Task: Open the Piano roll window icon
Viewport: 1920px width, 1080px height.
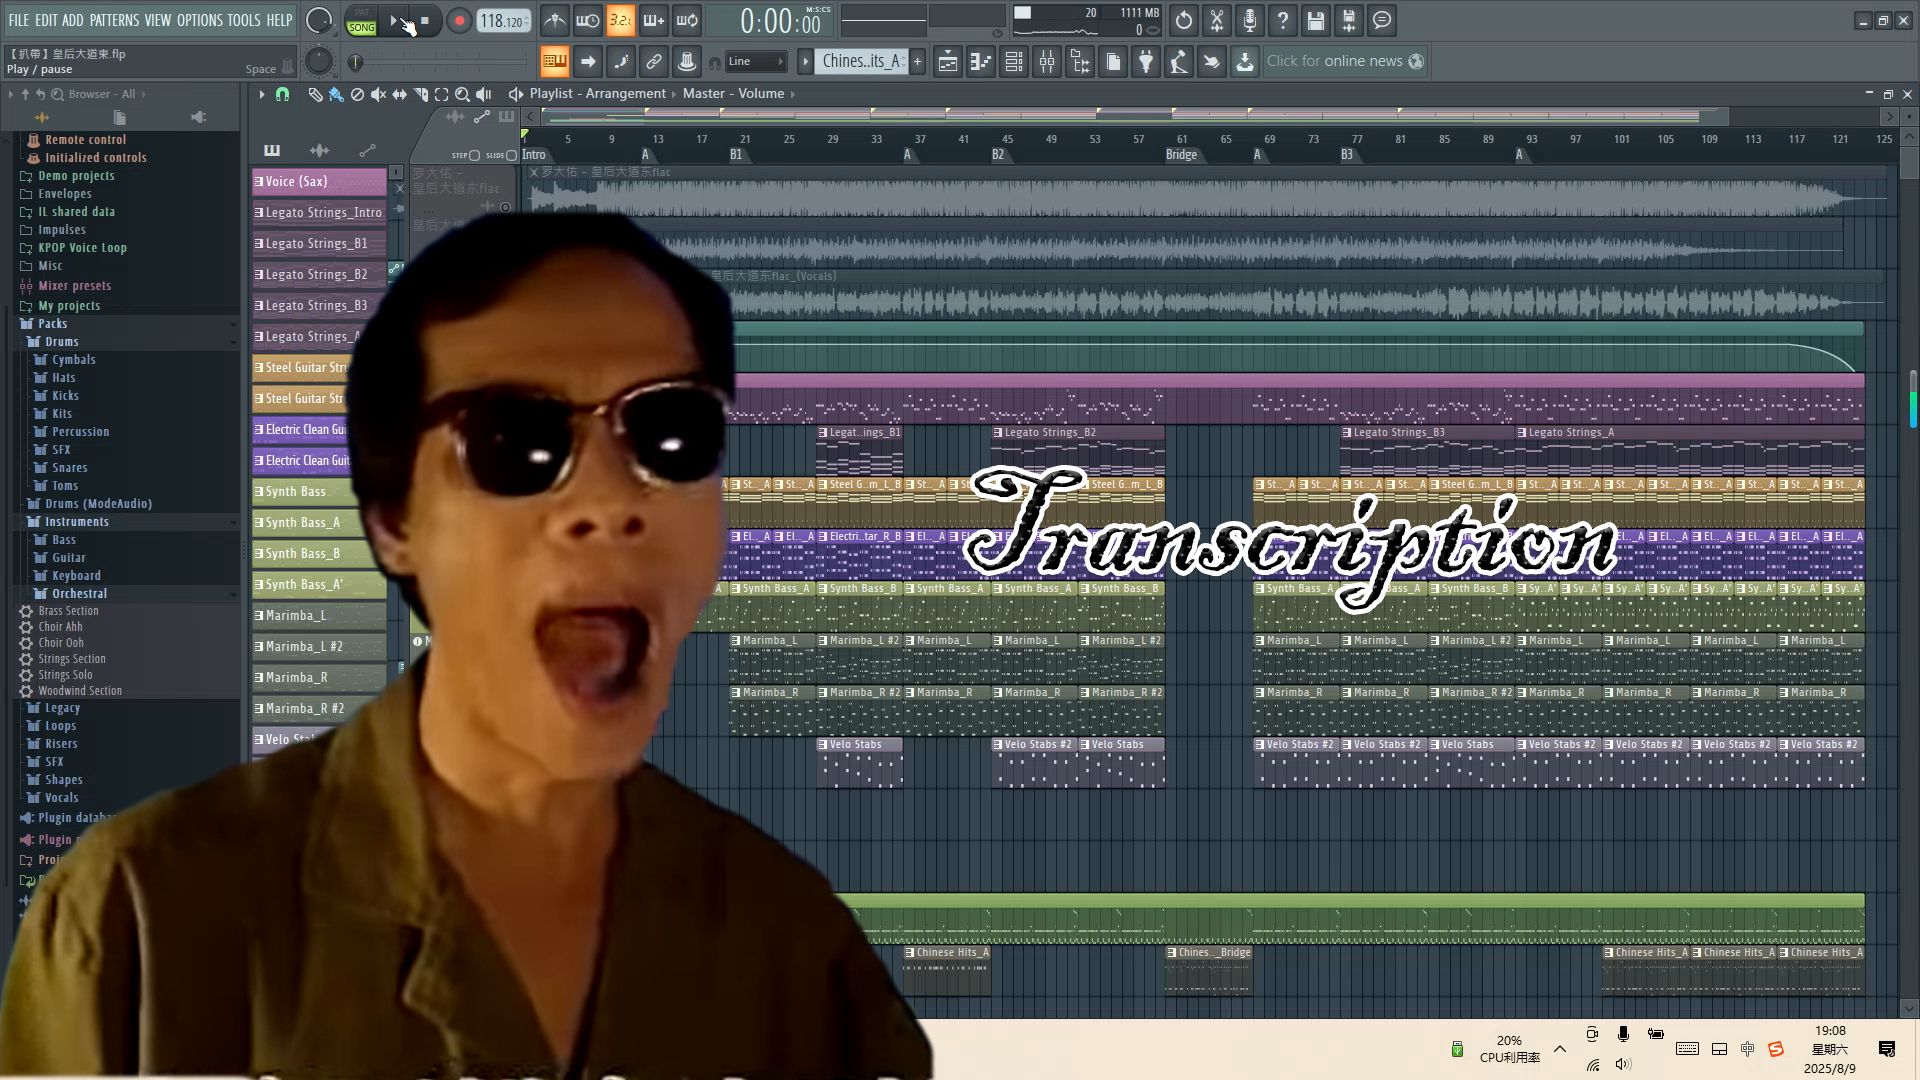Action: pos(981,62)
